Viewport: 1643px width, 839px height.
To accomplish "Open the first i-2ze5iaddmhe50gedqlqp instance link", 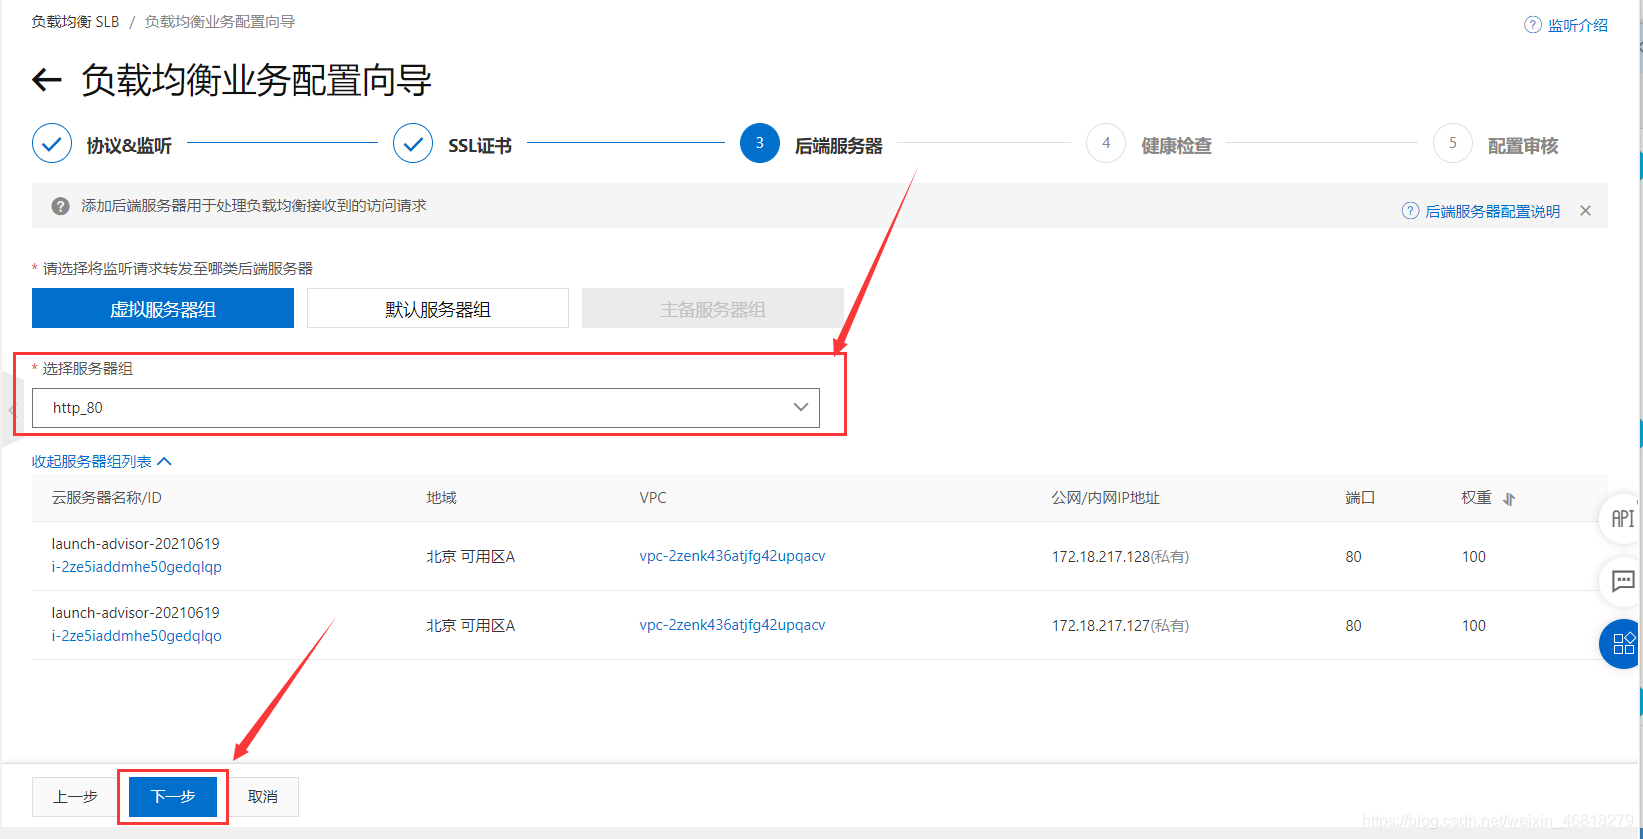I will click(x=137, y=567).
